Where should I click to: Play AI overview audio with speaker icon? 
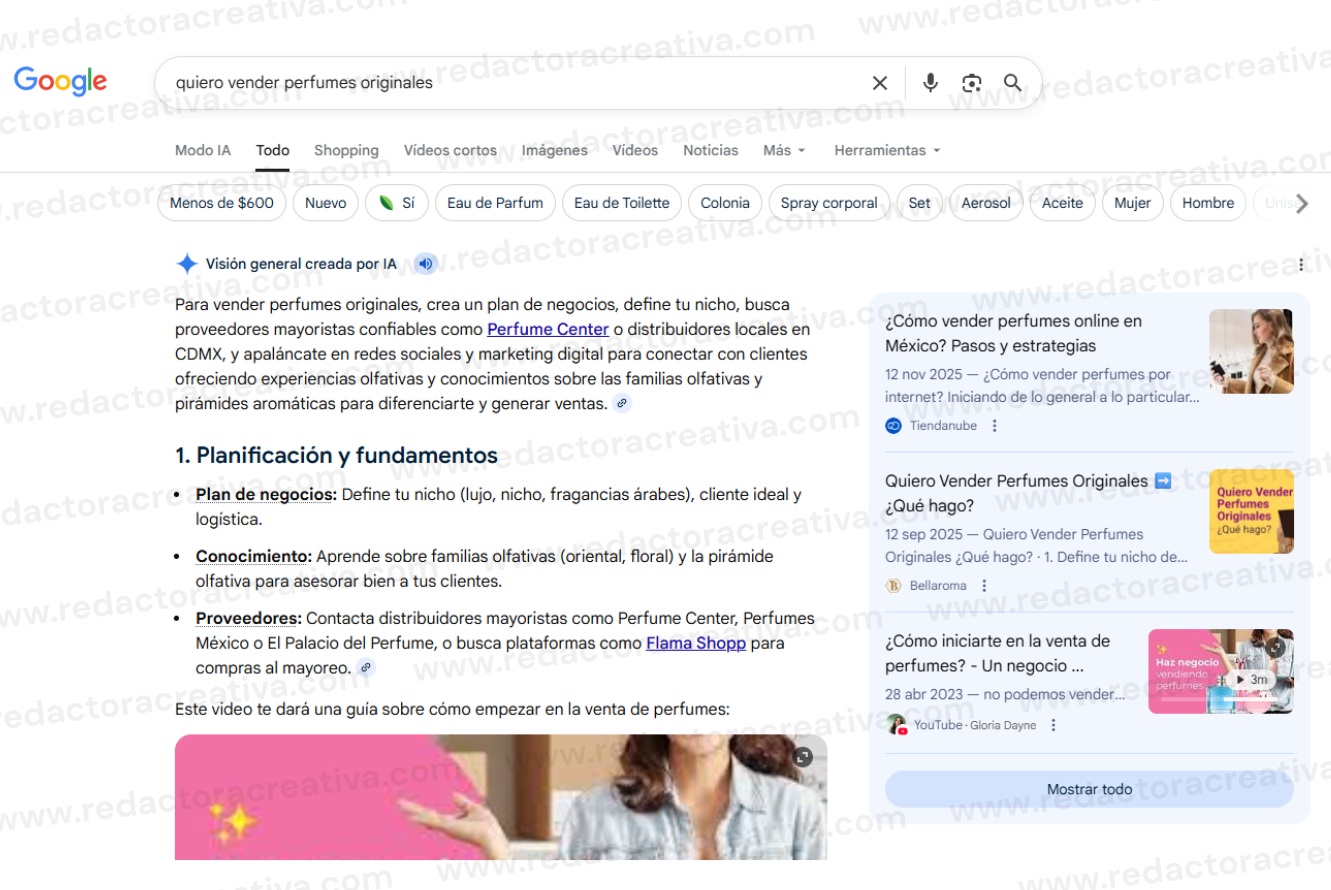(426, 264)
